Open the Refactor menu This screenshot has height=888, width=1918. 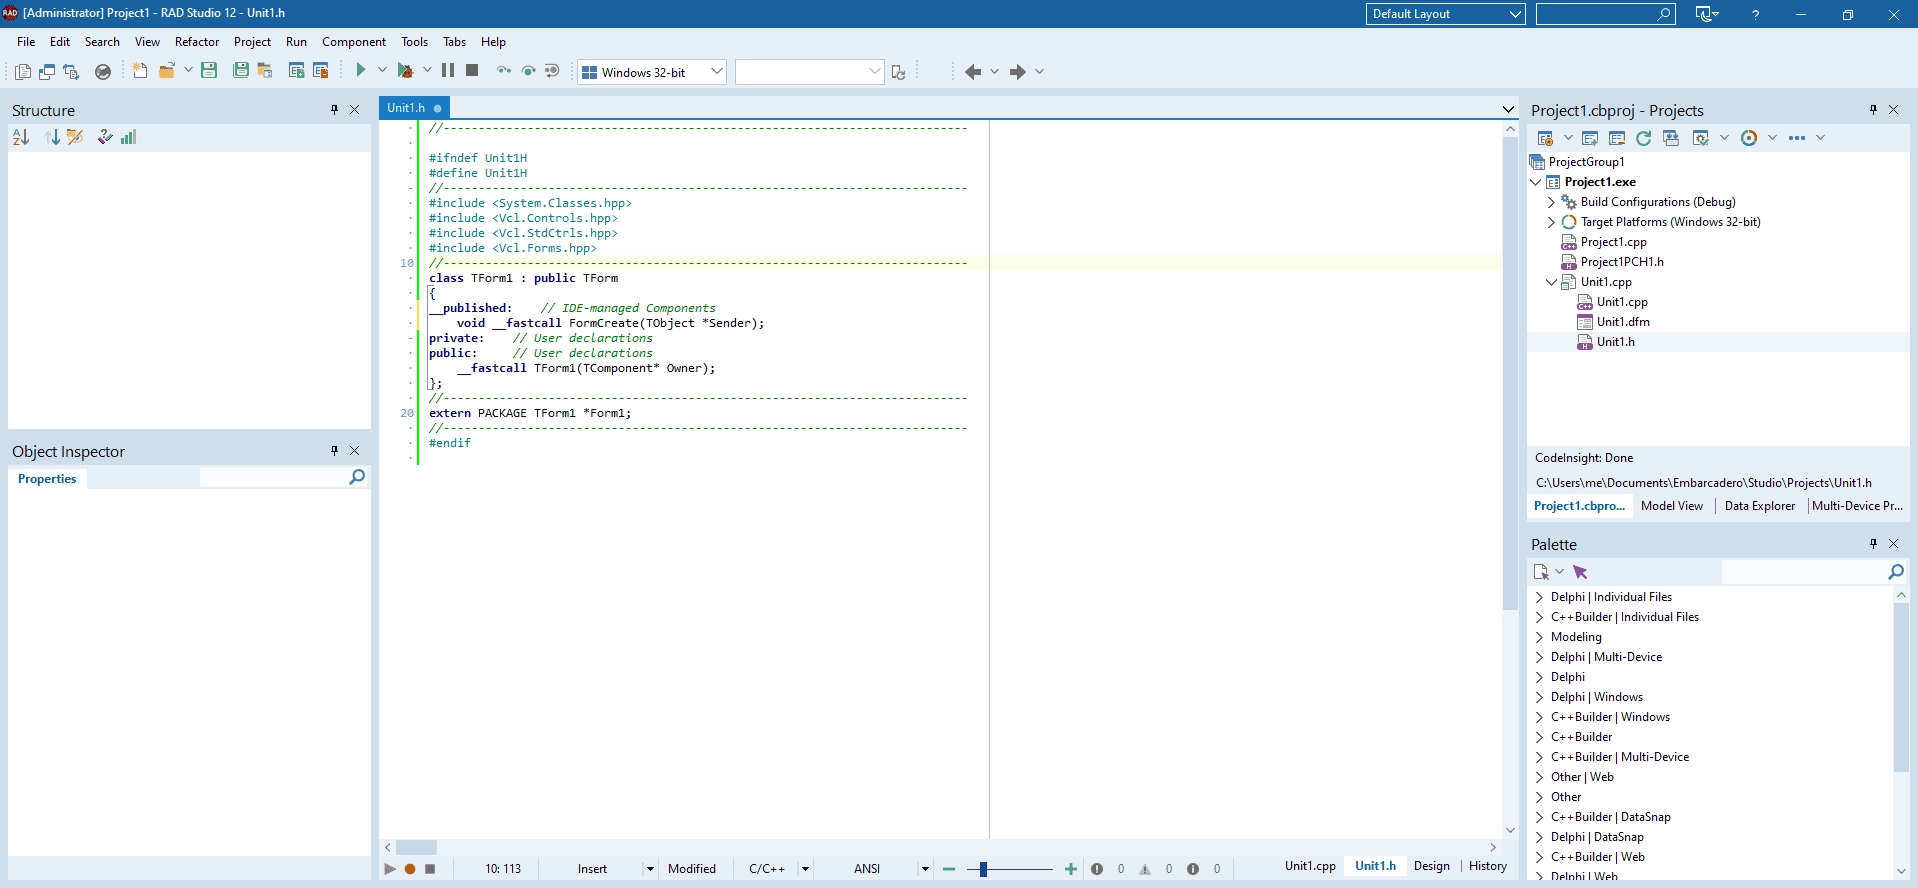coord(197,42)
